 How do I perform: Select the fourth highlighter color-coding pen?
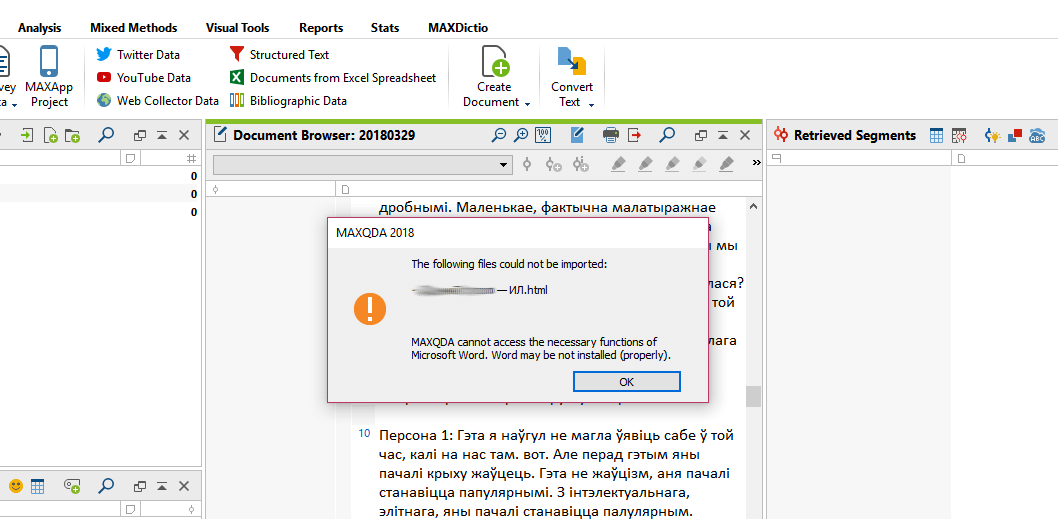[700, 164]
